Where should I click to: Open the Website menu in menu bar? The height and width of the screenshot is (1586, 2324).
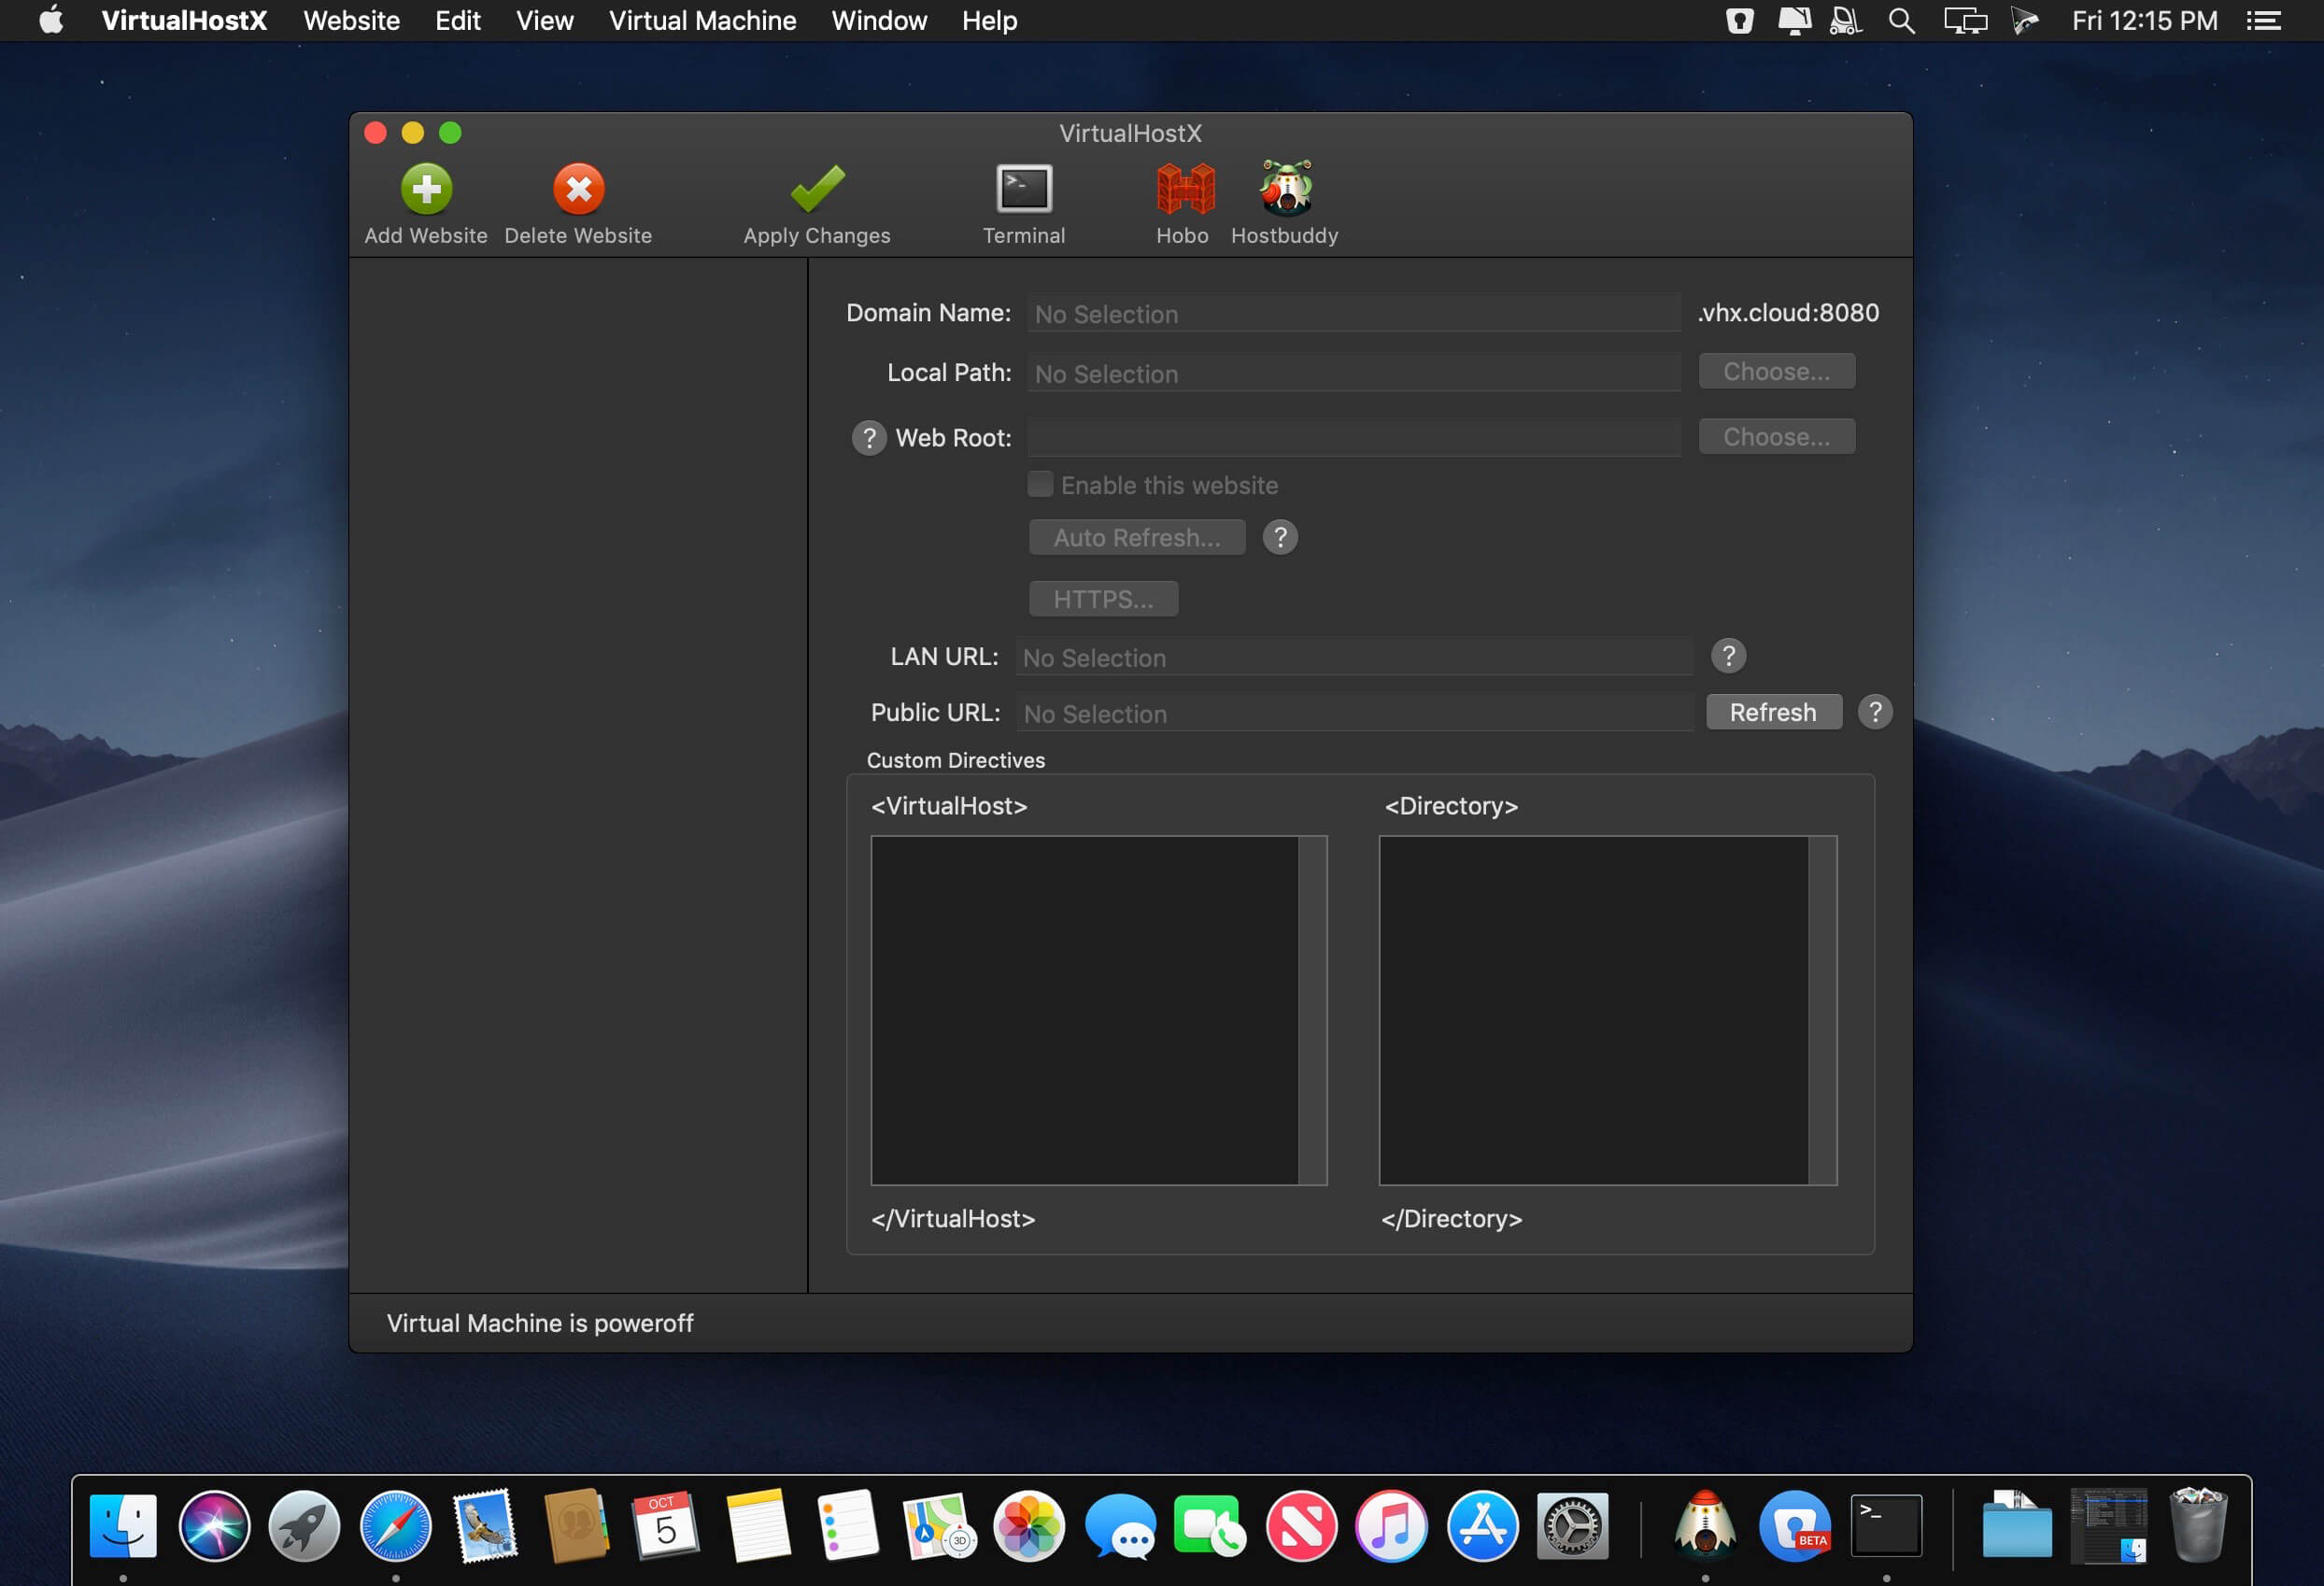pyautogui.click(x=351, y=21)
